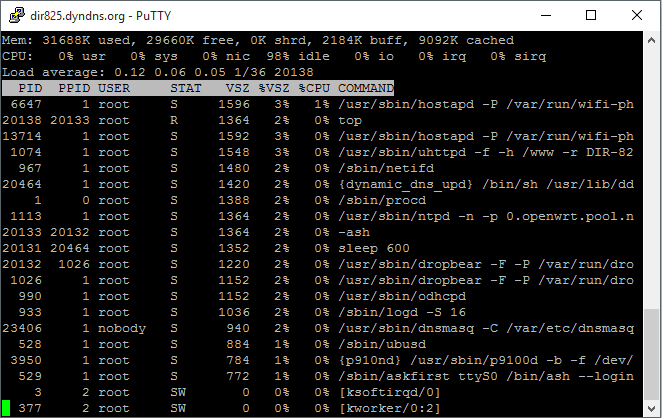This screenshot has height=418, width=662.
Task: Click the {p910nd} command text
Action: (x=486, y=361)
